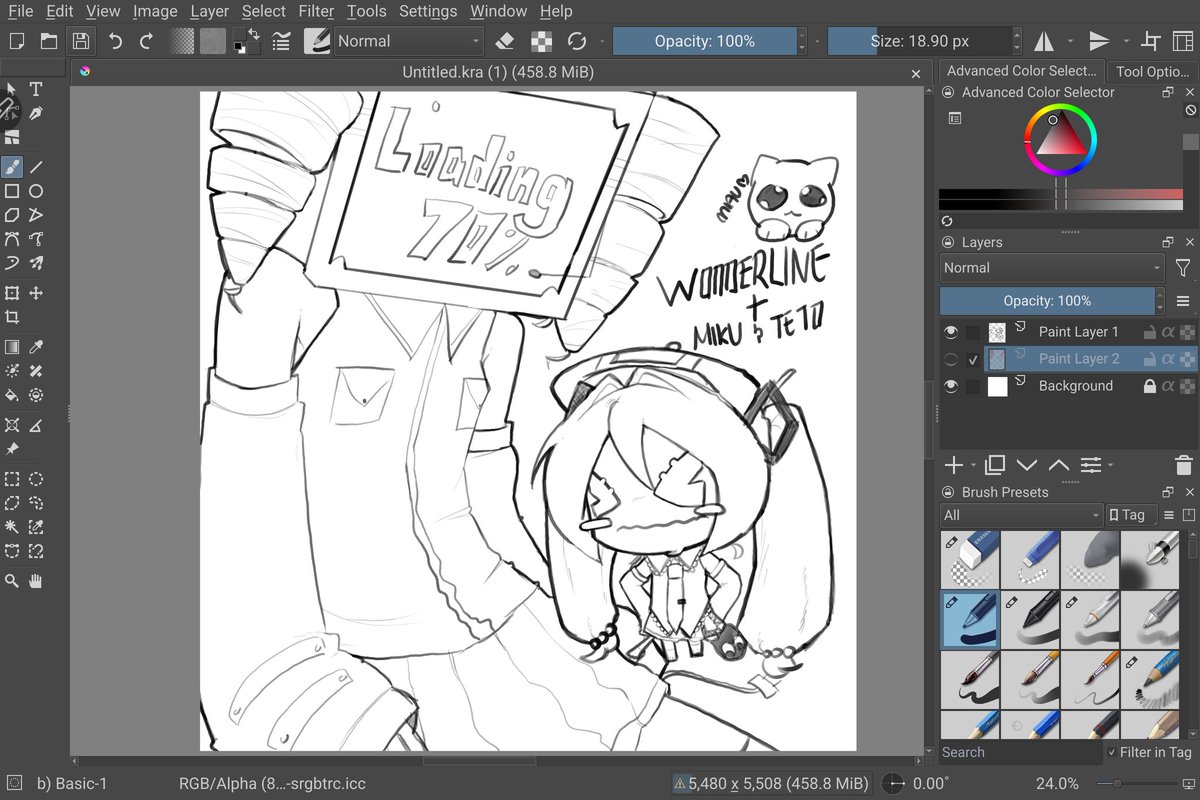Toggle the Filter in Tag checkbox
The image size is (1200, 800).
1112,752
